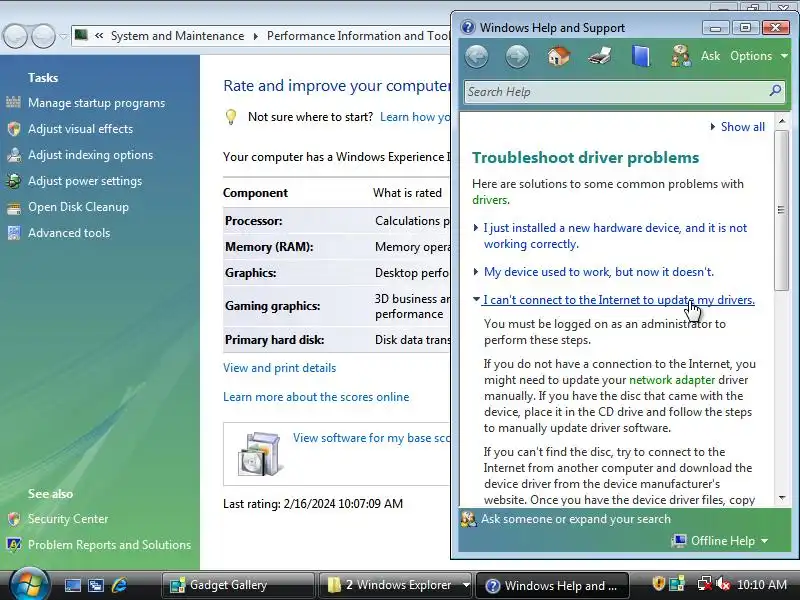
Task: Click the security shield tray icon
Action: pyautogui.click(x=658, y=584)
